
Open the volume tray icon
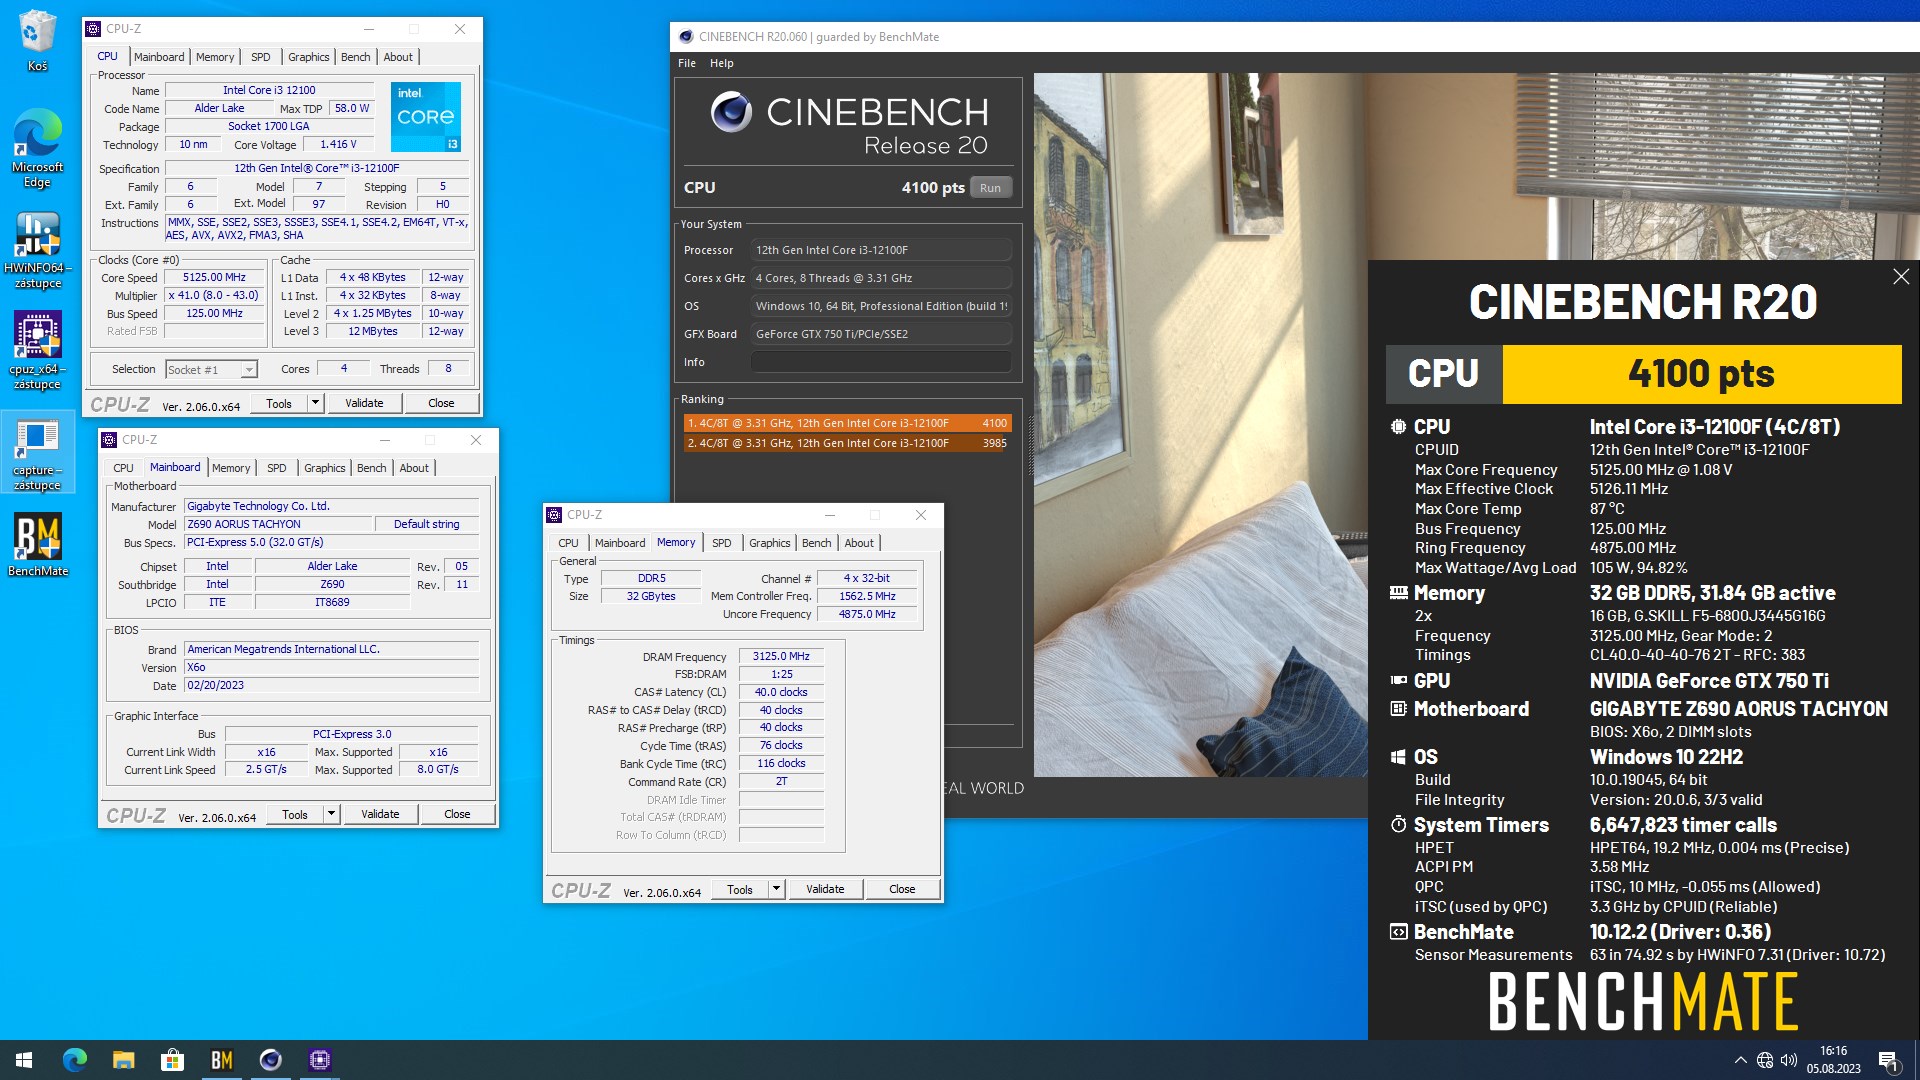pyautogui.click(x=1789, y=1060)
